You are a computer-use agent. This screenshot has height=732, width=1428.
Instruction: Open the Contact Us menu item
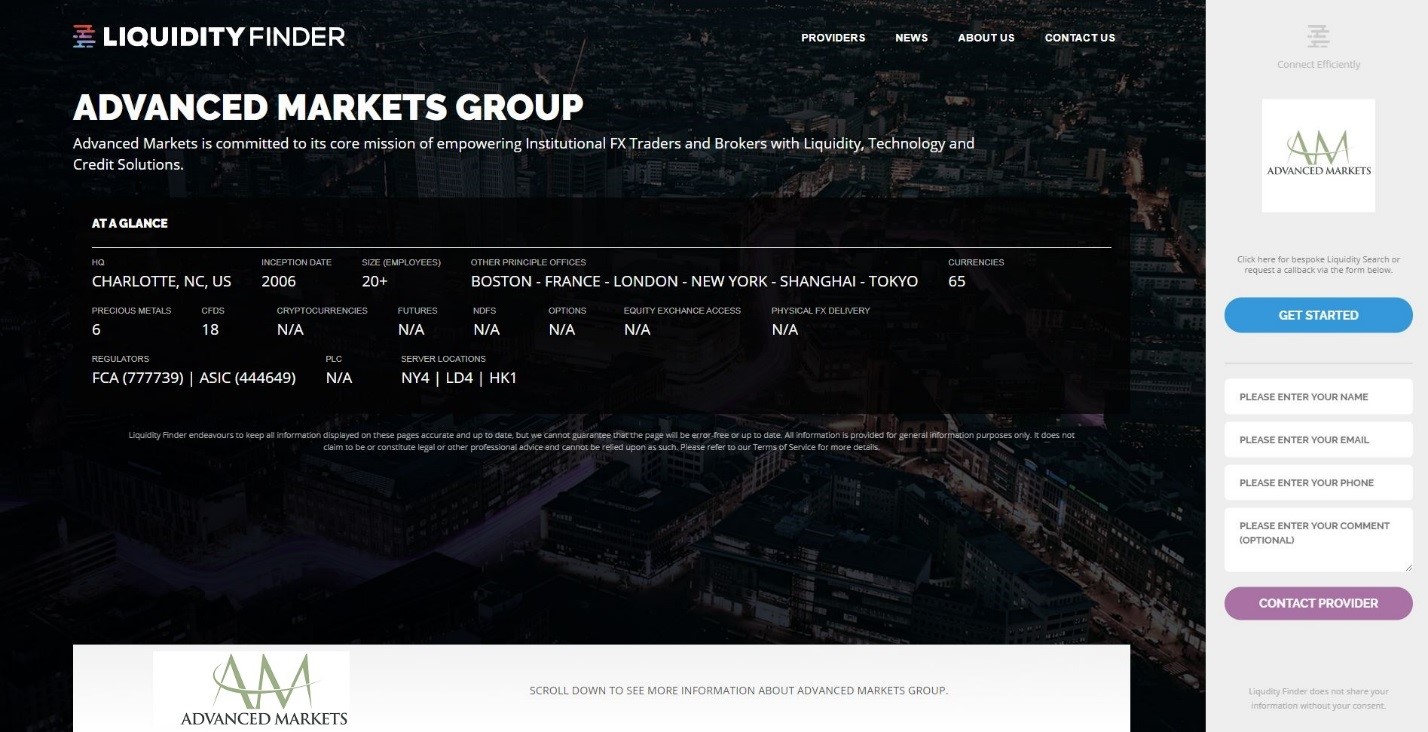tap(1080, 38)
